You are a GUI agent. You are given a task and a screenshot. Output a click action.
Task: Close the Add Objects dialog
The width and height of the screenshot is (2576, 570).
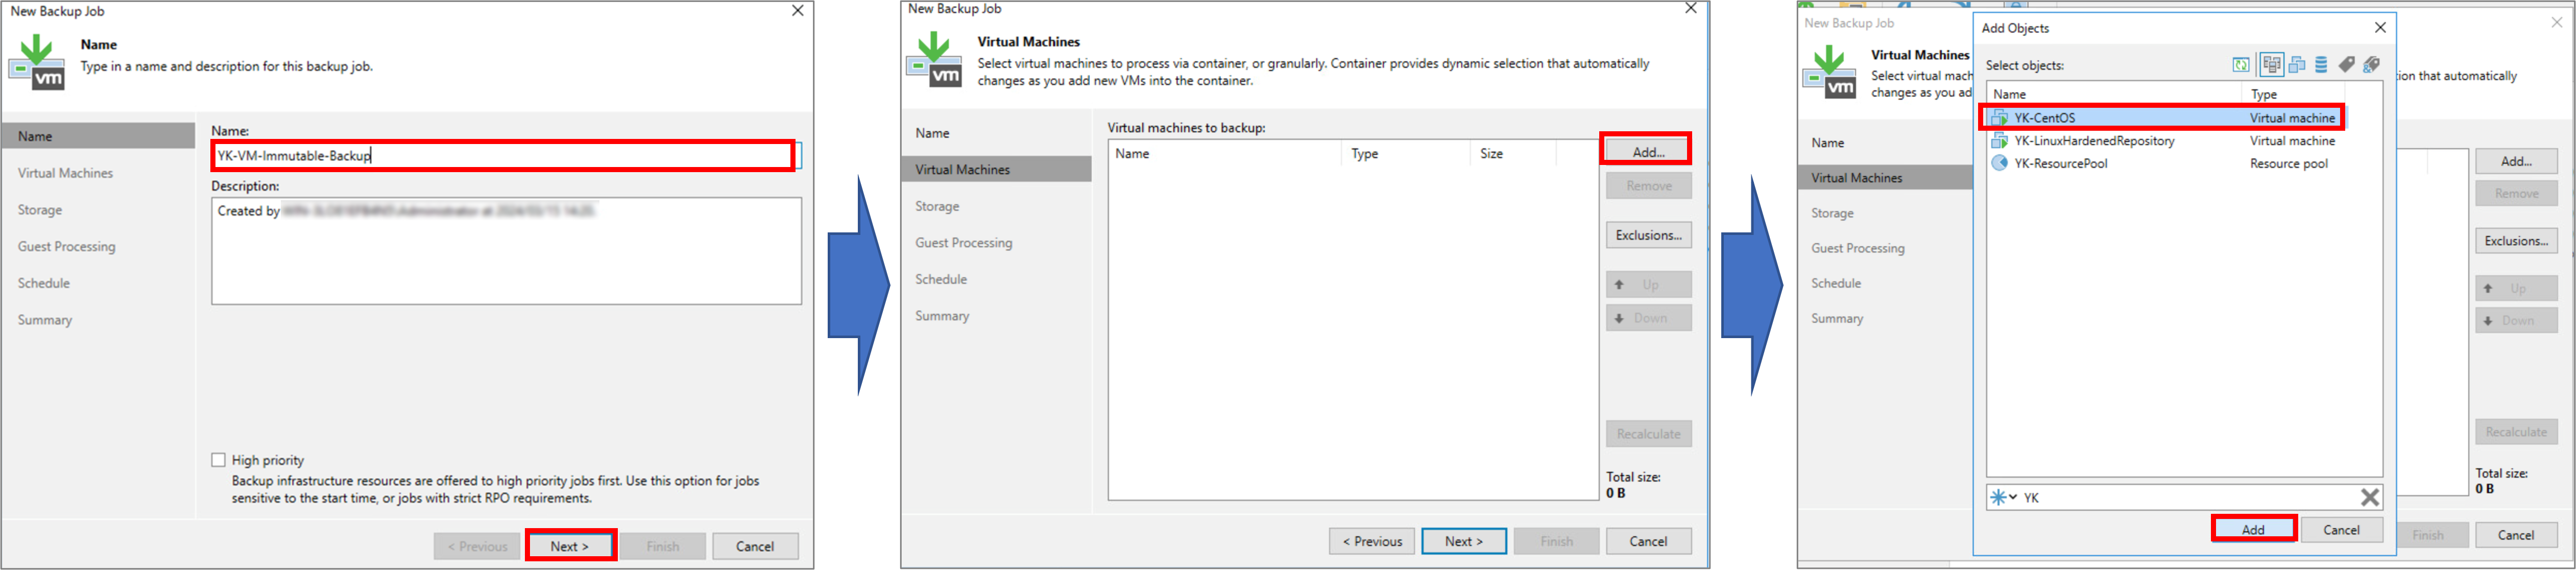(x=2380, y=28)
